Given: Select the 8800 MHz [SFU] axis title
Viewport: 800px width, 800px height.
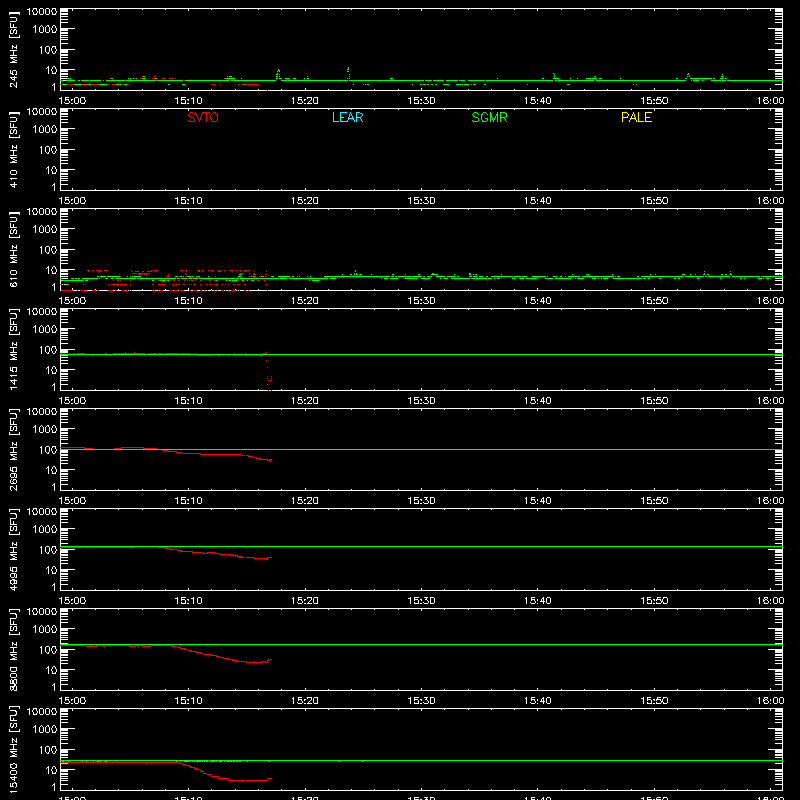Looking at the screenshot, I should pos(13,649).
